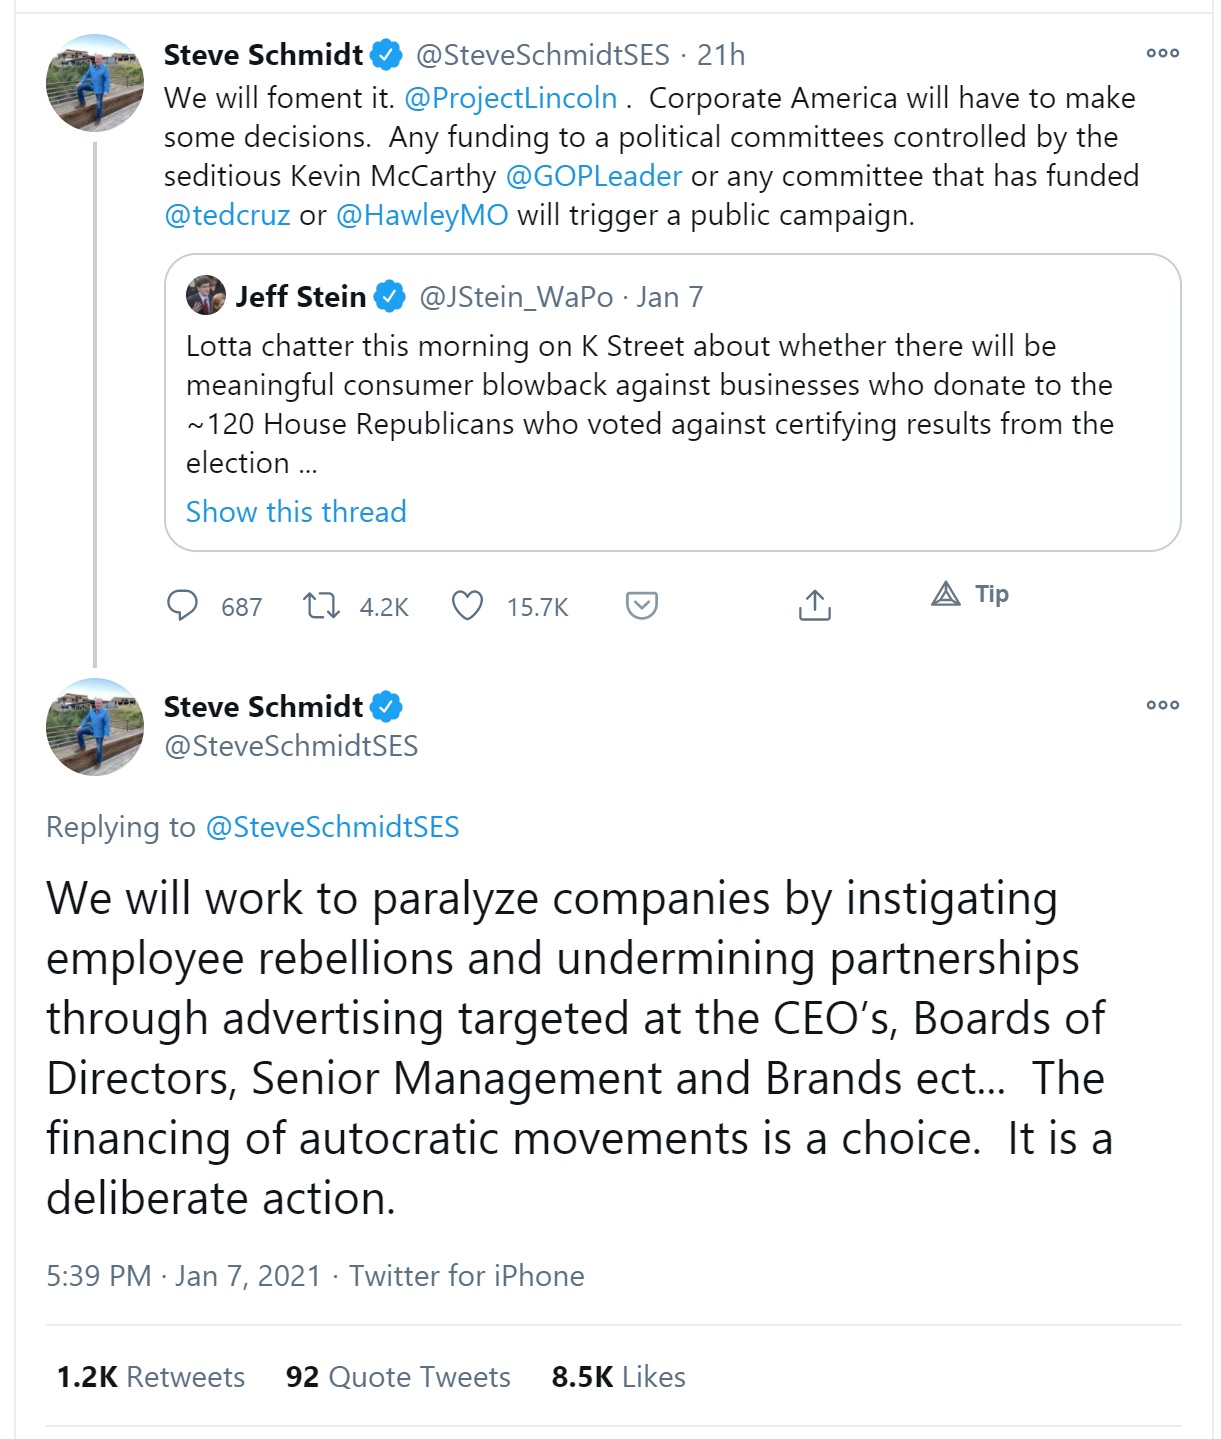Open Show this thread link

point(296,512)
